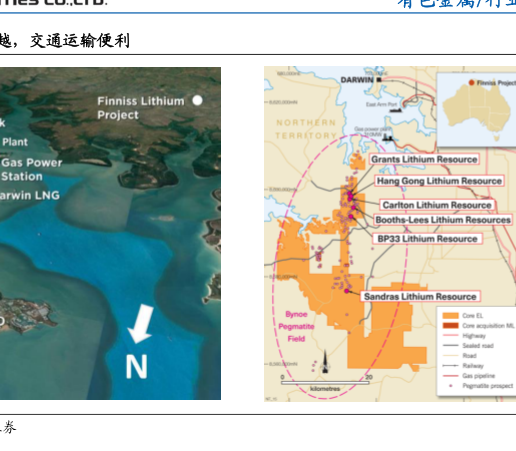Click the "Highway" legend entry

[x=464, y=336]
